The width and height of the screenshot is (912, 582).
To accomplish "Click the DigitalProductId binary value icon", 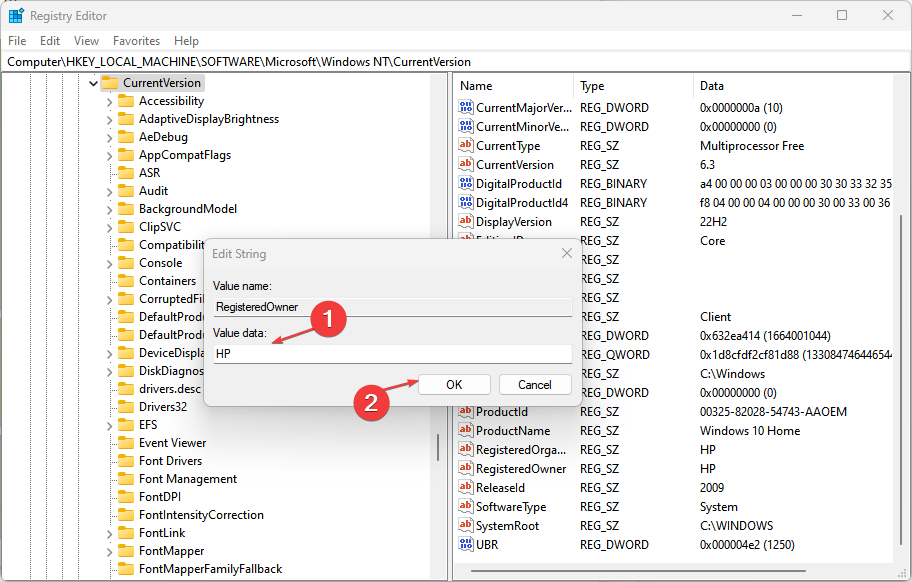I will pyautogui.click(x=465, y=183).
